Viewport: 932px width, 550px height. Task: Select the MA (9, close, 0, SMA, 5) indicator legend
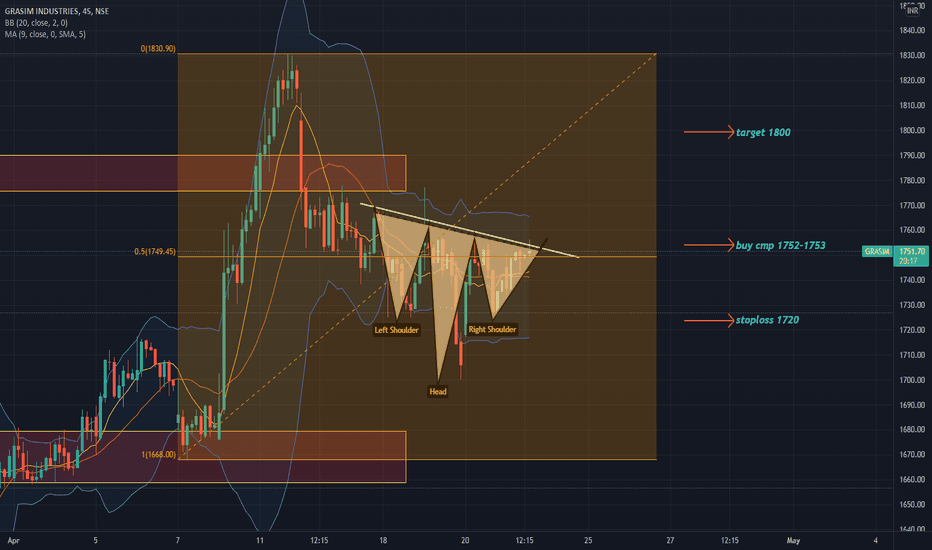point(45,34)
